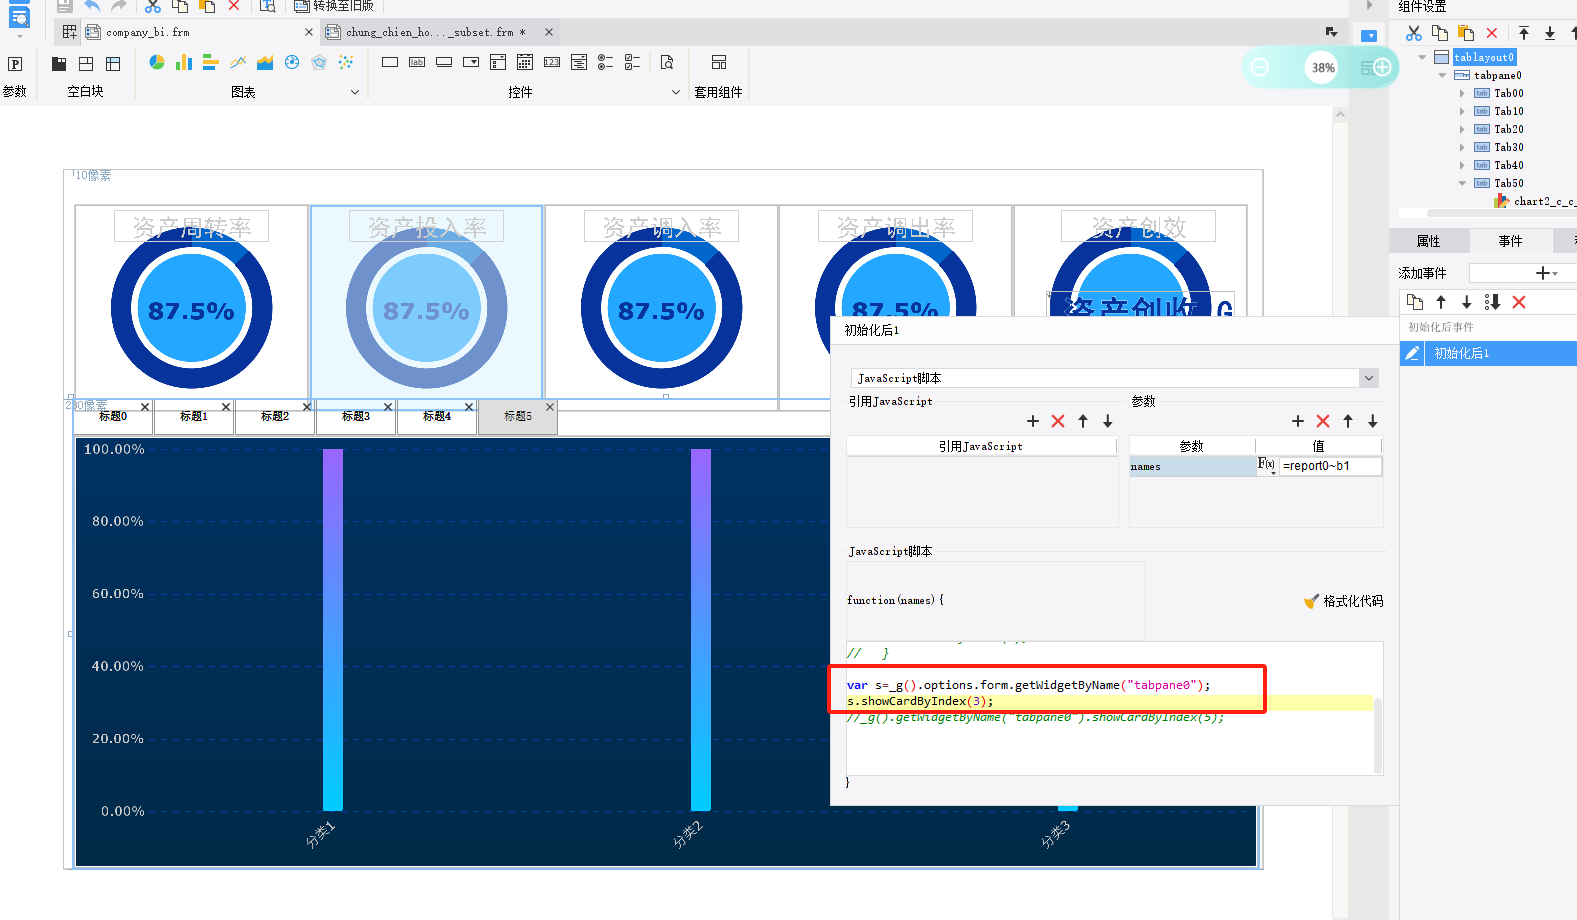
Task: Open the F(x) formula type dropdown
Action: [1267, 466]
